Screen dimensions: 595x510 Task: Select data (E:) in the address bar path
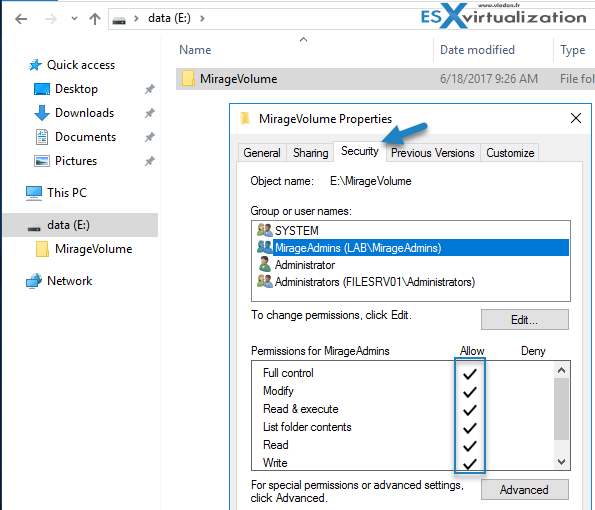(169, 18)
